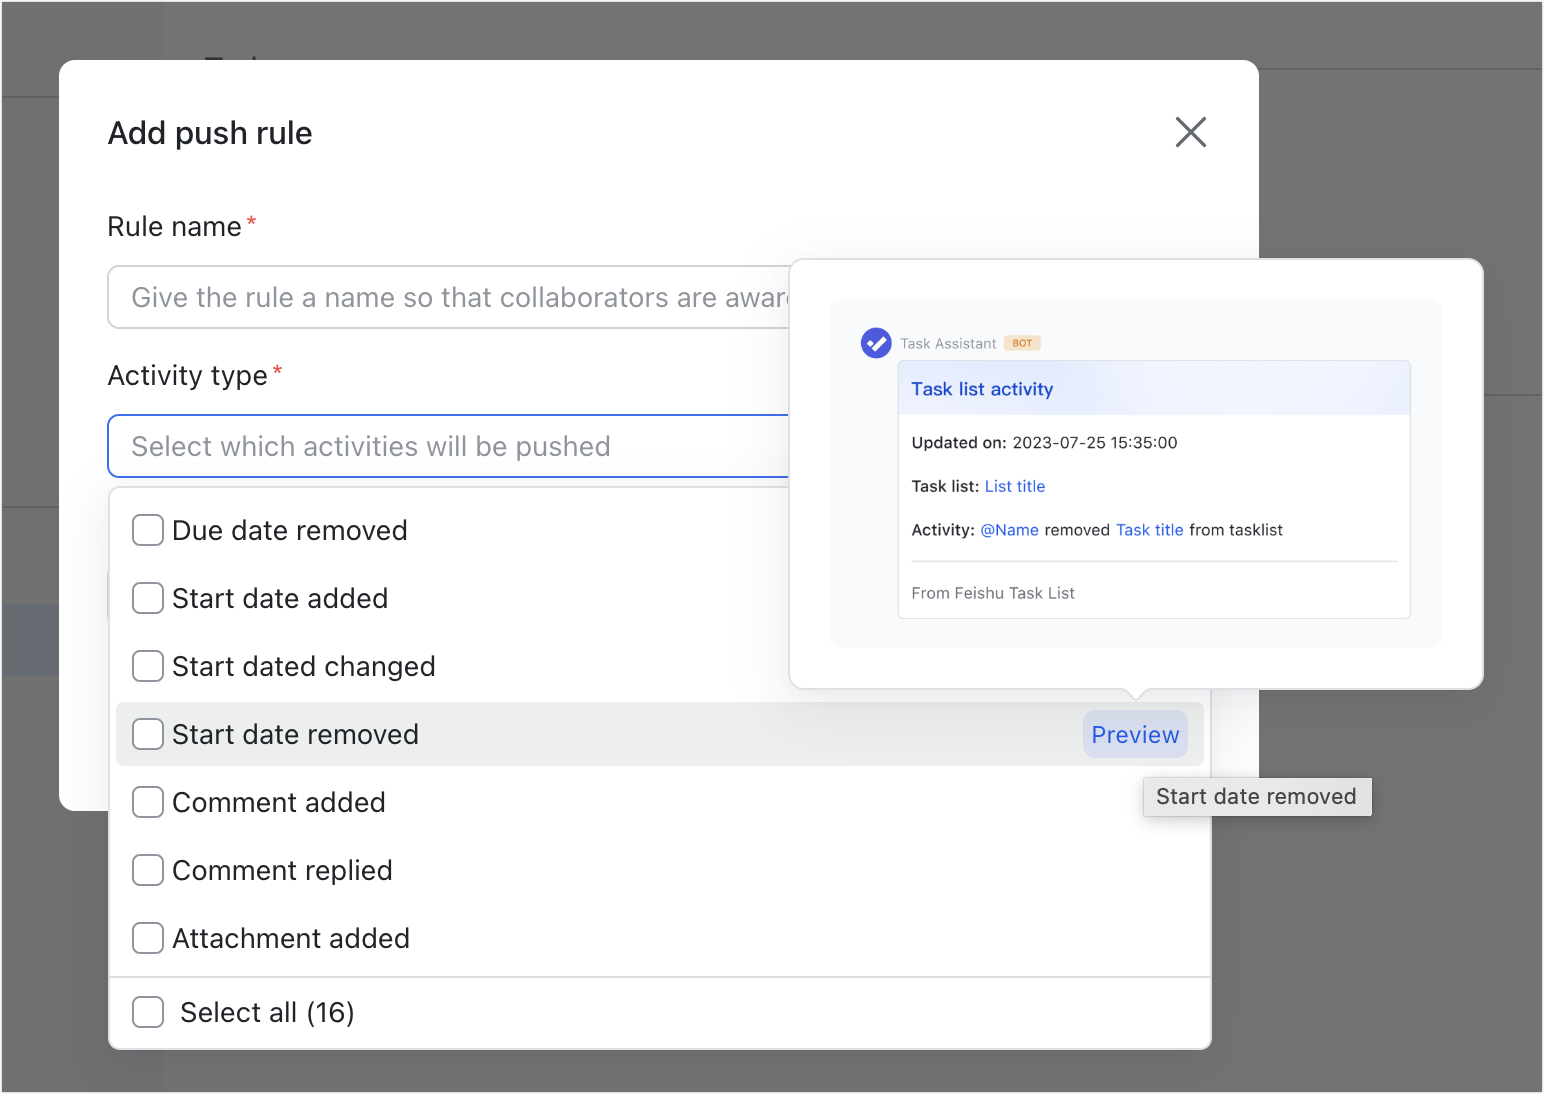Enable the Comment added option
This screenshot has height=1094, width=1544.
147,801
